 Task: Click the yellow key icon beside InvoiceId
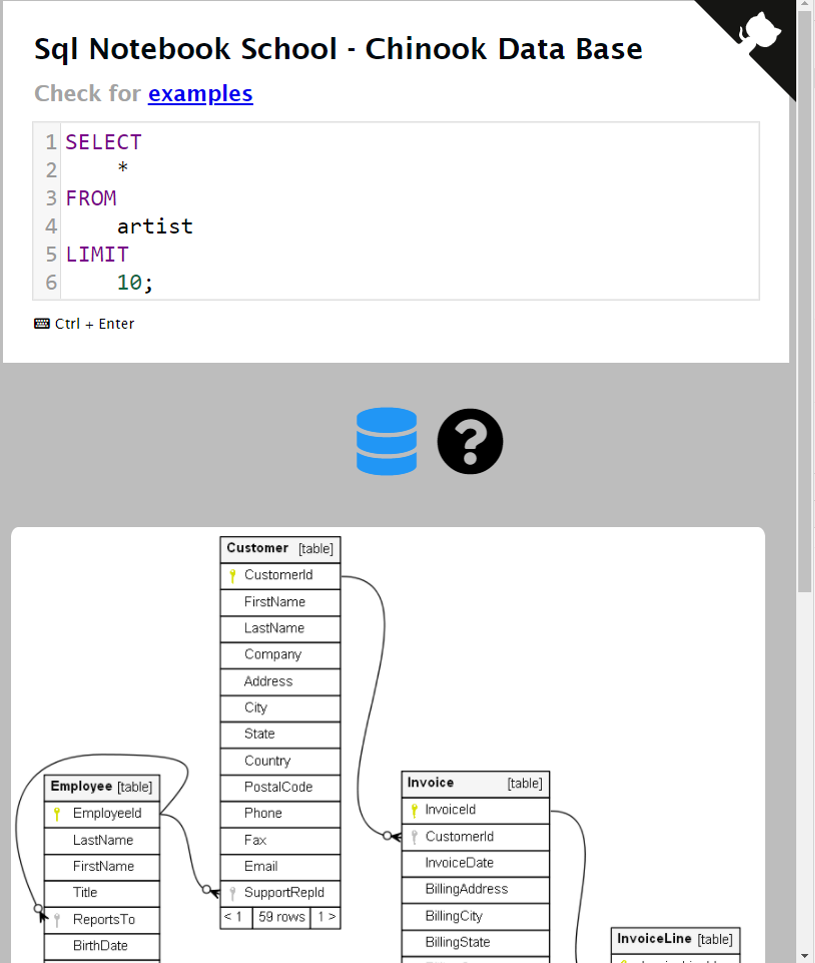coord(414,810)
